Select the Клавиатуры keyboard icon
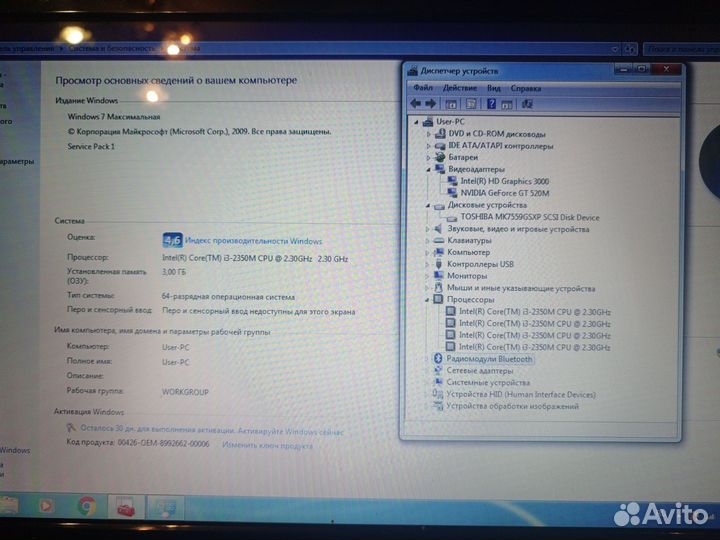 (x=439, y=240)
